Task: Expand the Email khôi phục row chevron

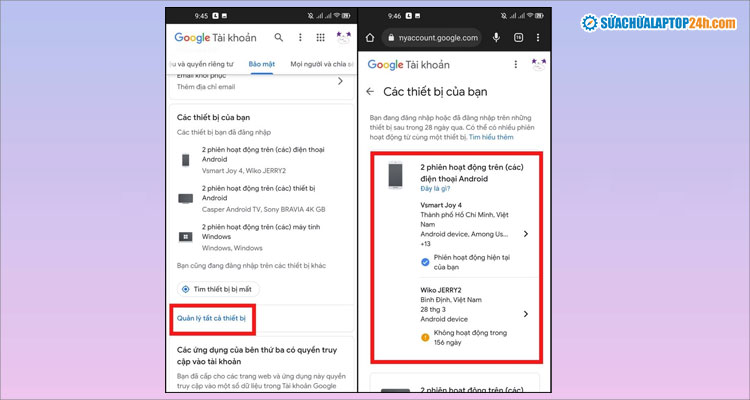Action: tap(340, 81)
